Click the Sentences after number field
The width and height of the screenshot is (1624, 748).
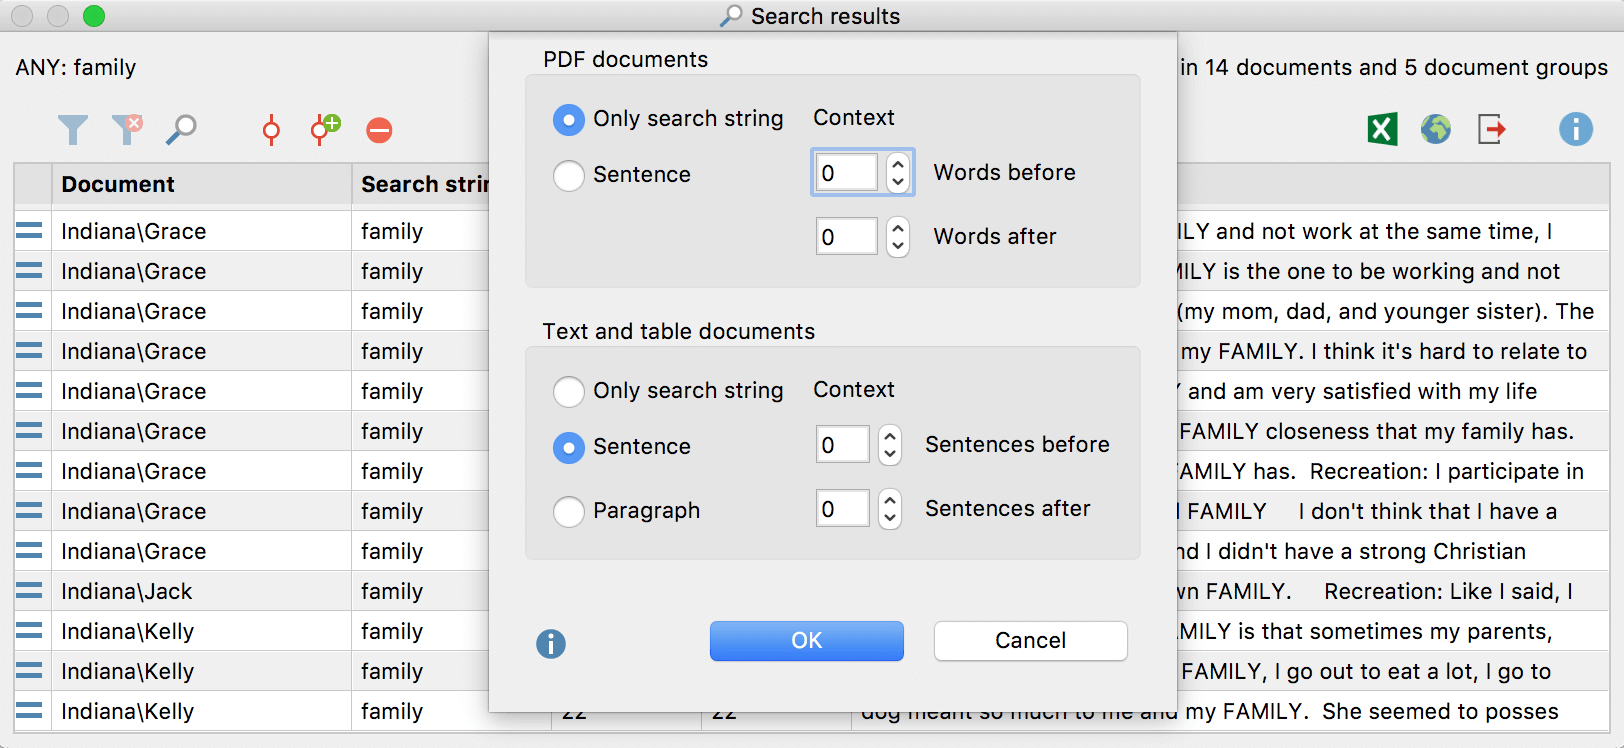coord(843,509)
